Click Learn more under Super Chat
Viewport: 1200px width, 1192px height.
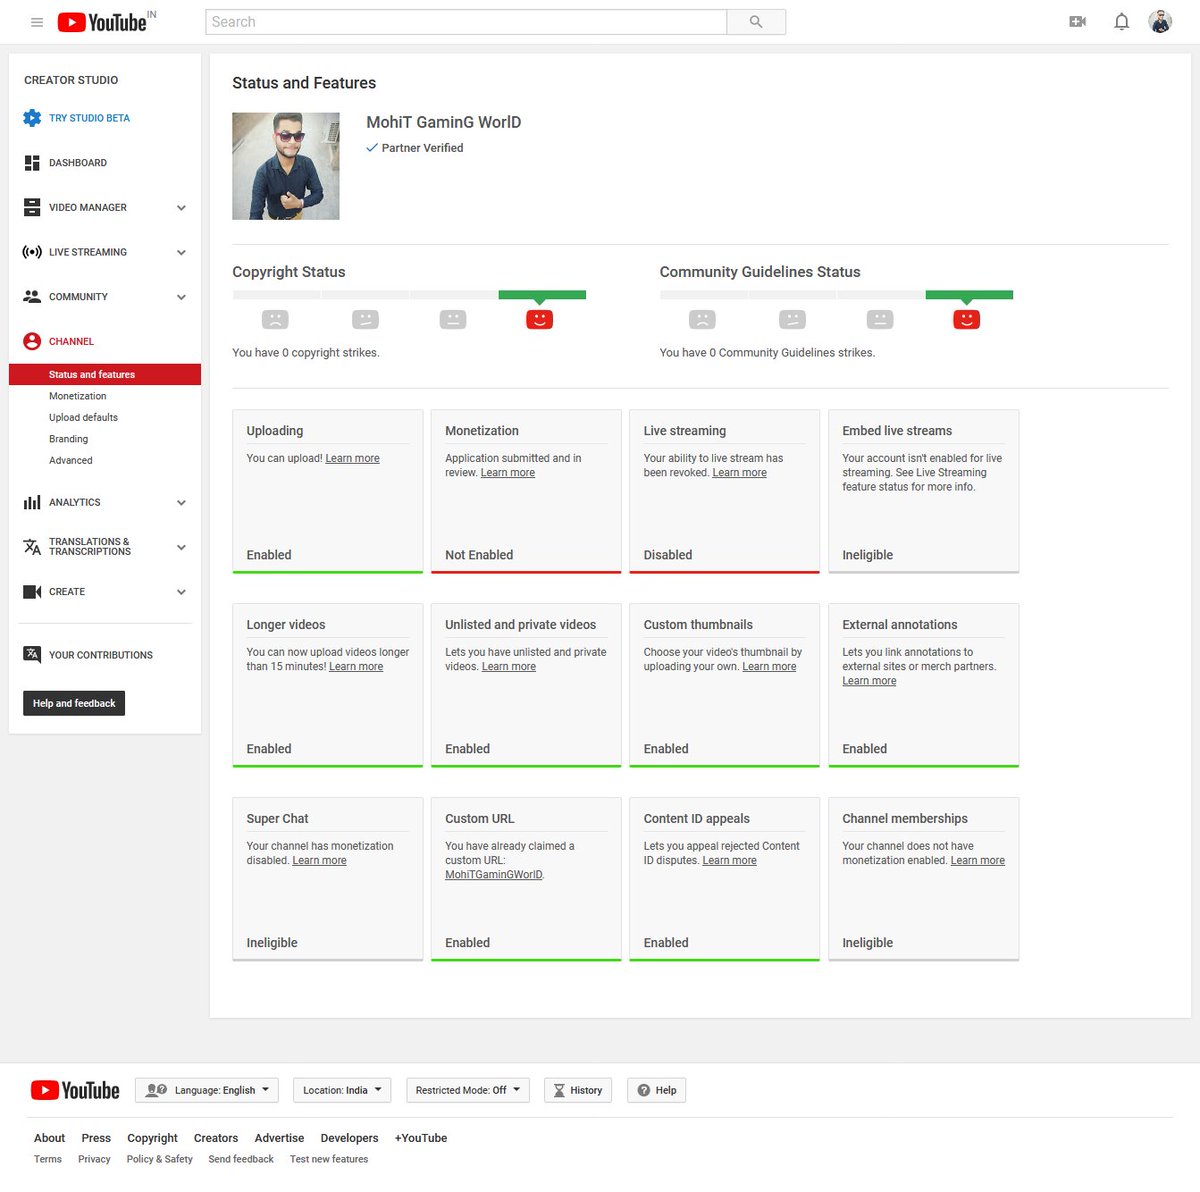click(x=319, y=861)
